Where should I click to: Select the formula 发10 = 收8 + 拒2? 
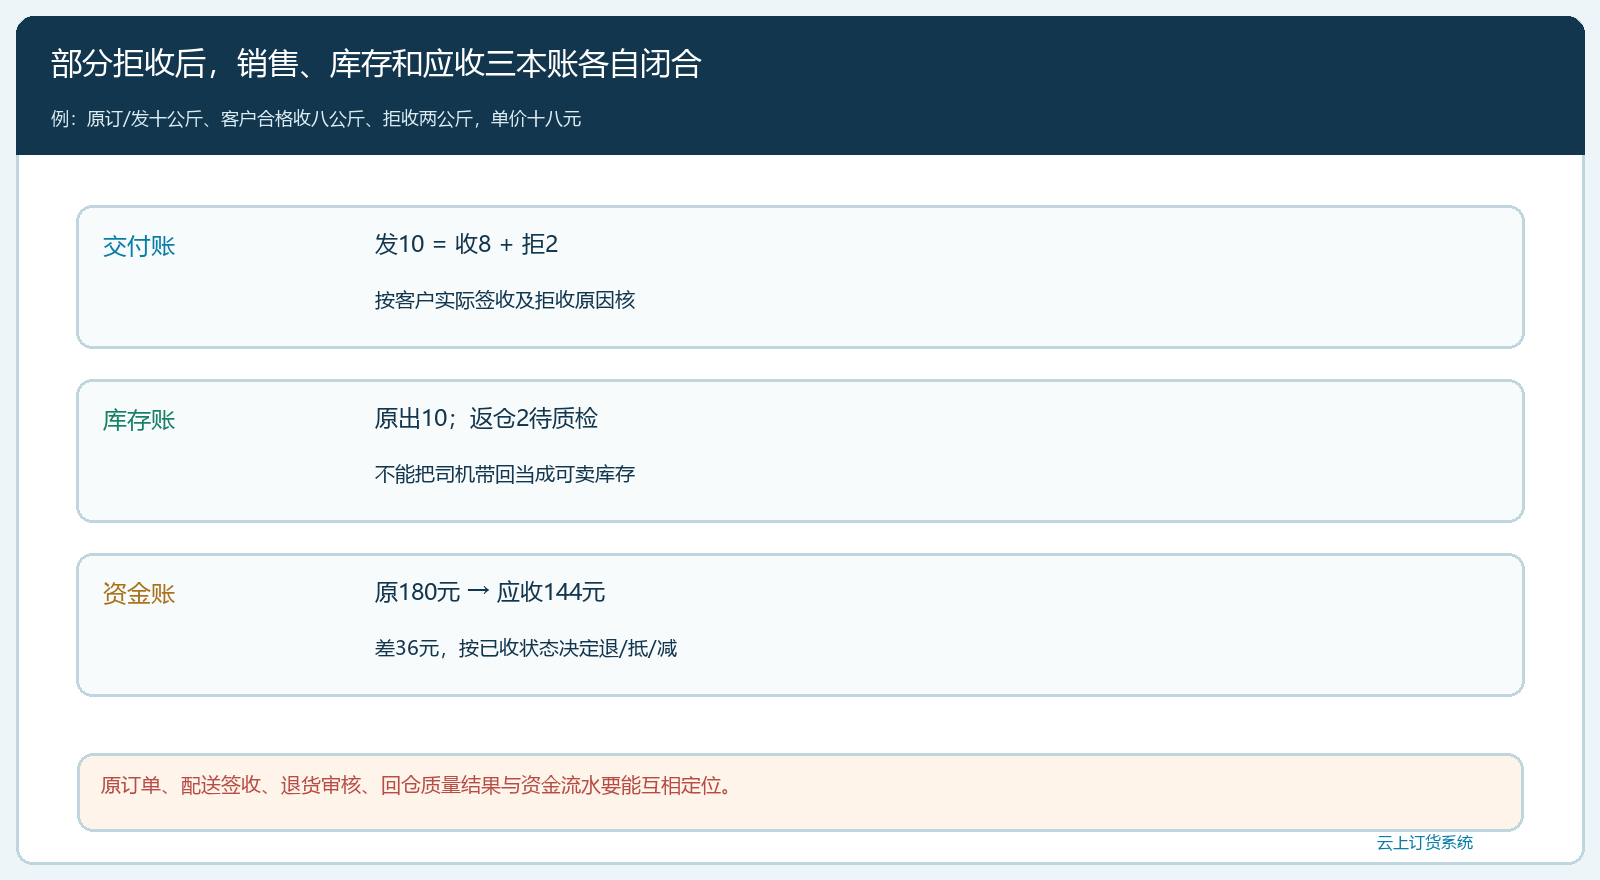466,244
